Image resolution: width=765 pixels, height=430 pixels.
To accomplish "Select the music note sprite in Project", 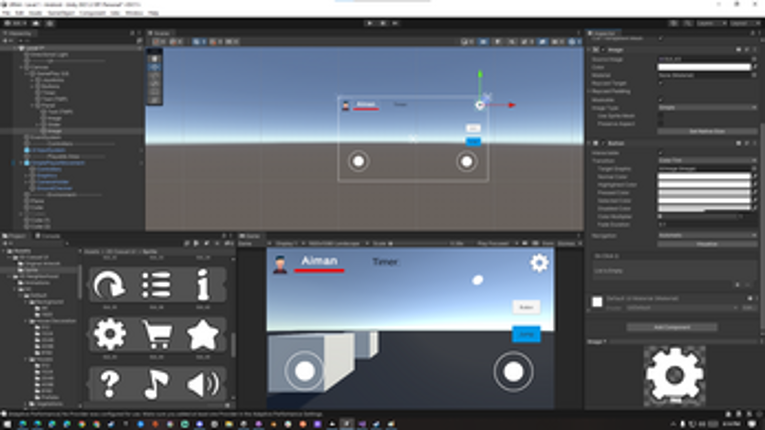I will pos(156,384).
